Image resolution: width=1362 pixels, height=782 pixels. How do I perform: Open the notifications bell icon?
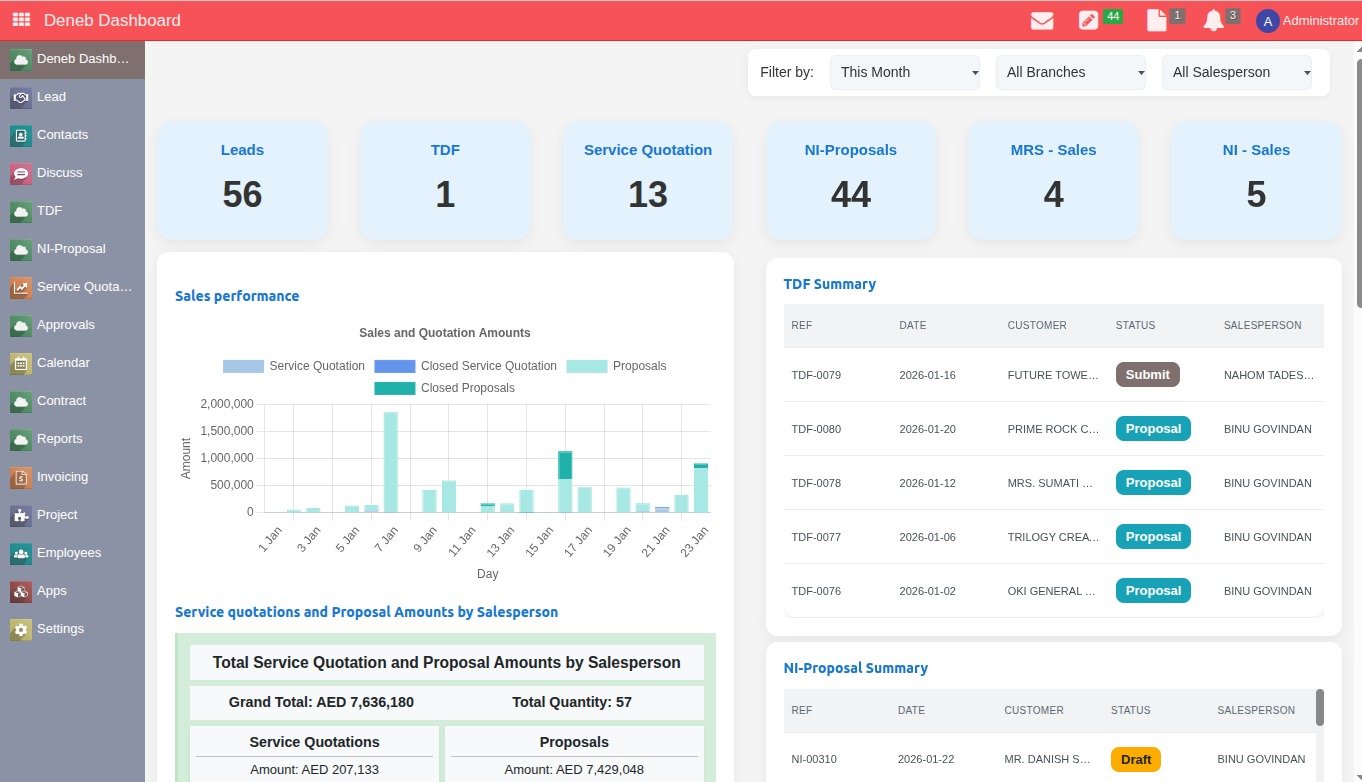(x=1213, y=20)
